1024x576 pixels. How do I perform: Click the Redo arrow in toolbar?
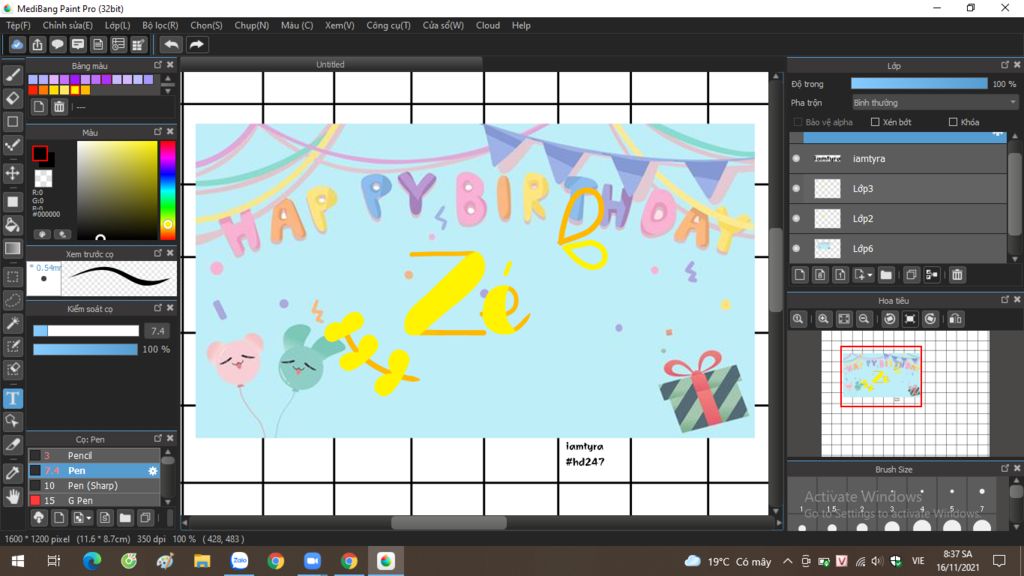point(196,44)
